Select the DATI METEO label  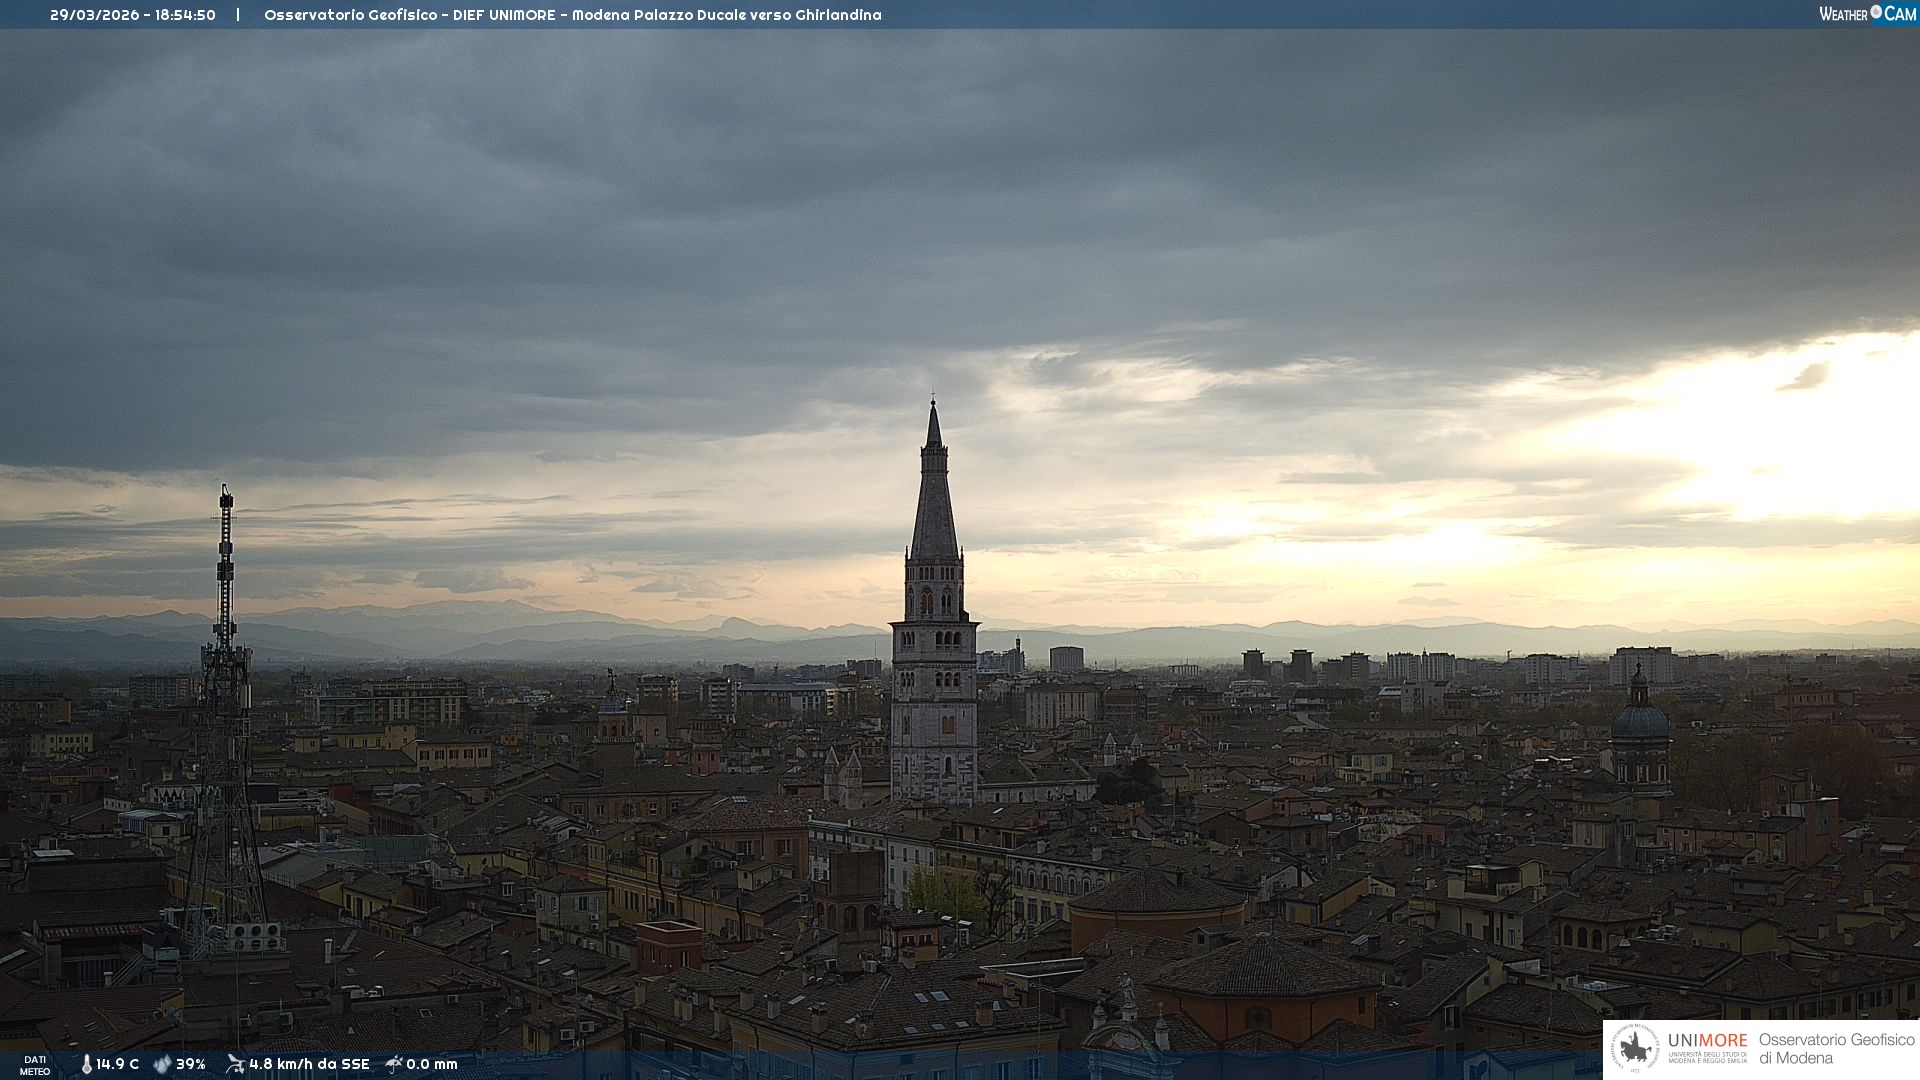[35, 1065]
